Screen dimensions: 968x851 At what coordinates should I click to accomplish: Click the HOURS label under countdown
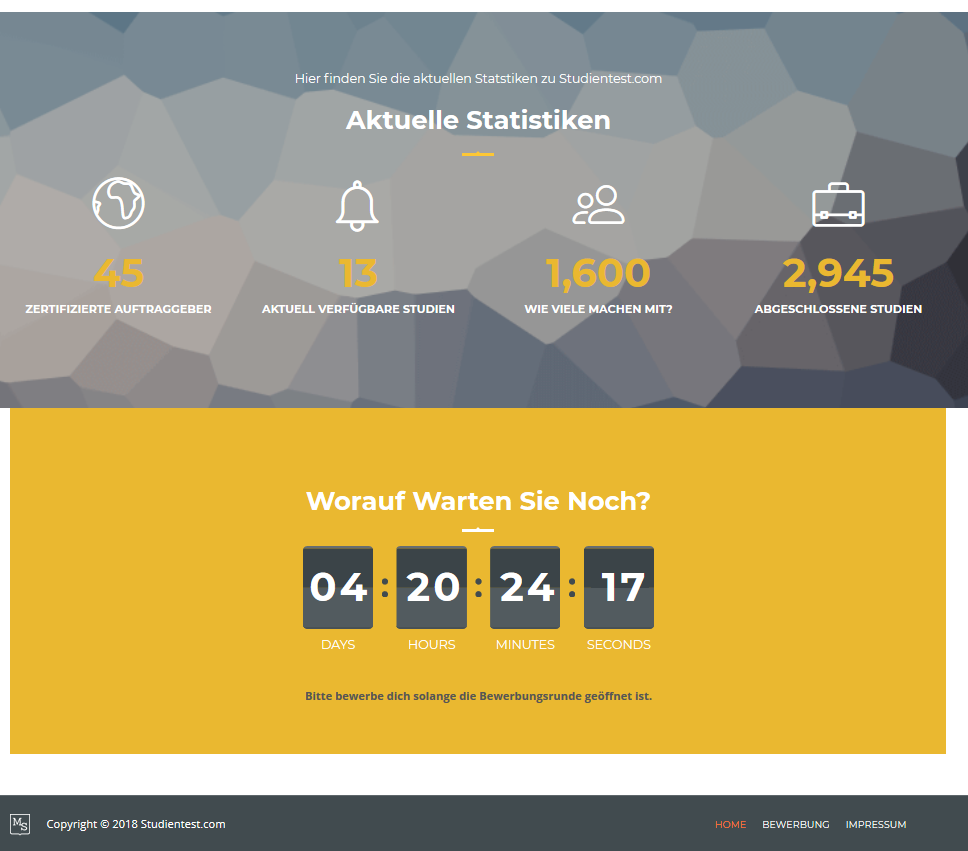pos(432,645)
